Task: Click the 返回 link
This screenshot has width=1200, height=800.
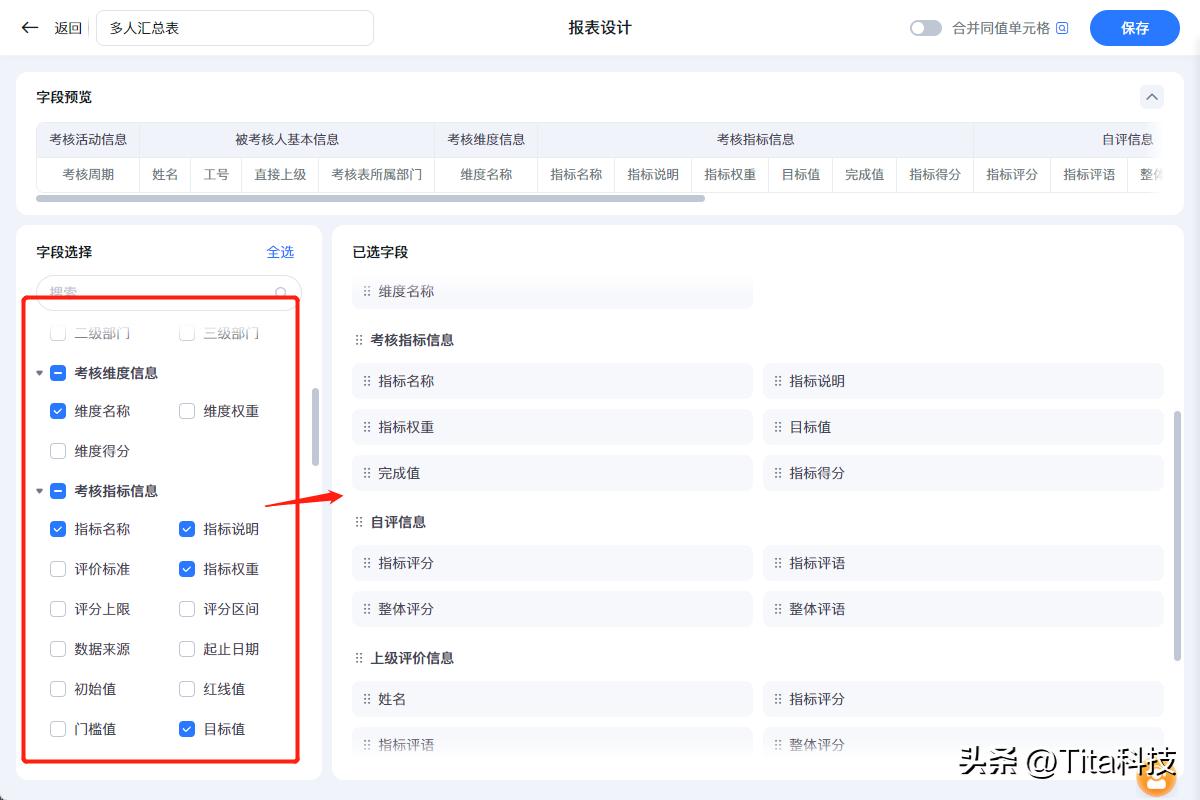Action: click(68, 28)
